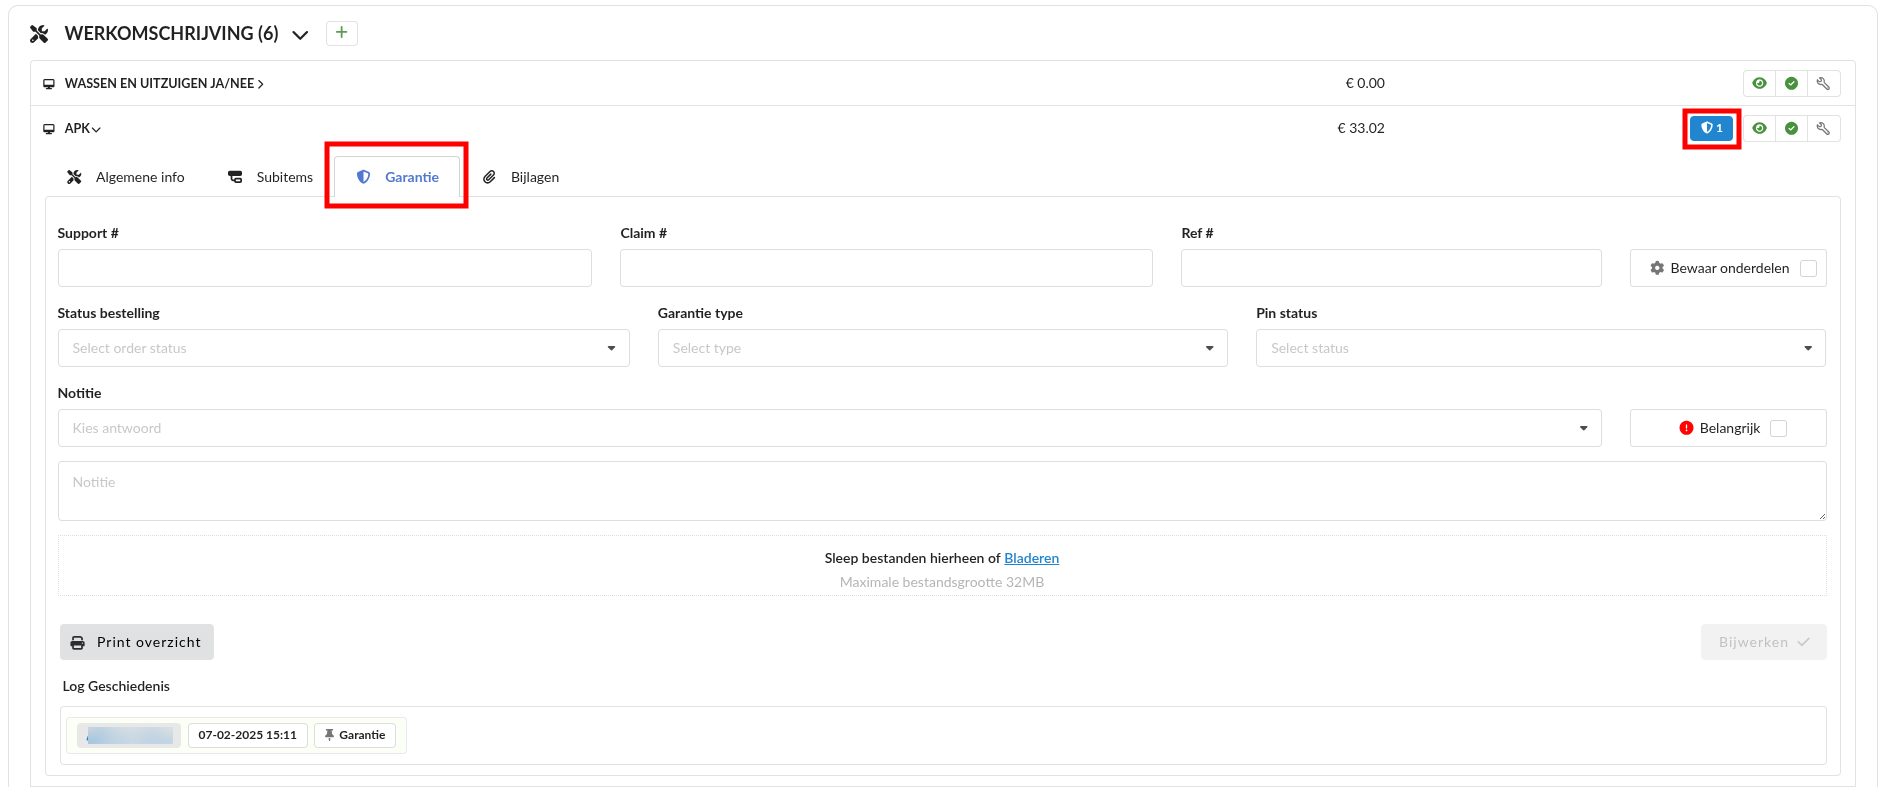1884x787 pixels.
Task: Click the wrench icon on Wassen en Uitzuigen row
Action: pos(1823,83)
